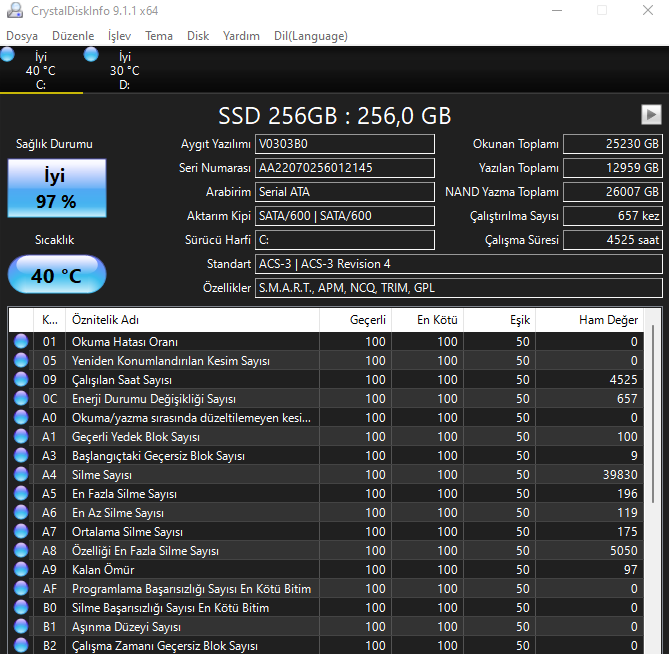
Task: Select the Okuma Hatası Oranı row
Action: tap(326, 342)
